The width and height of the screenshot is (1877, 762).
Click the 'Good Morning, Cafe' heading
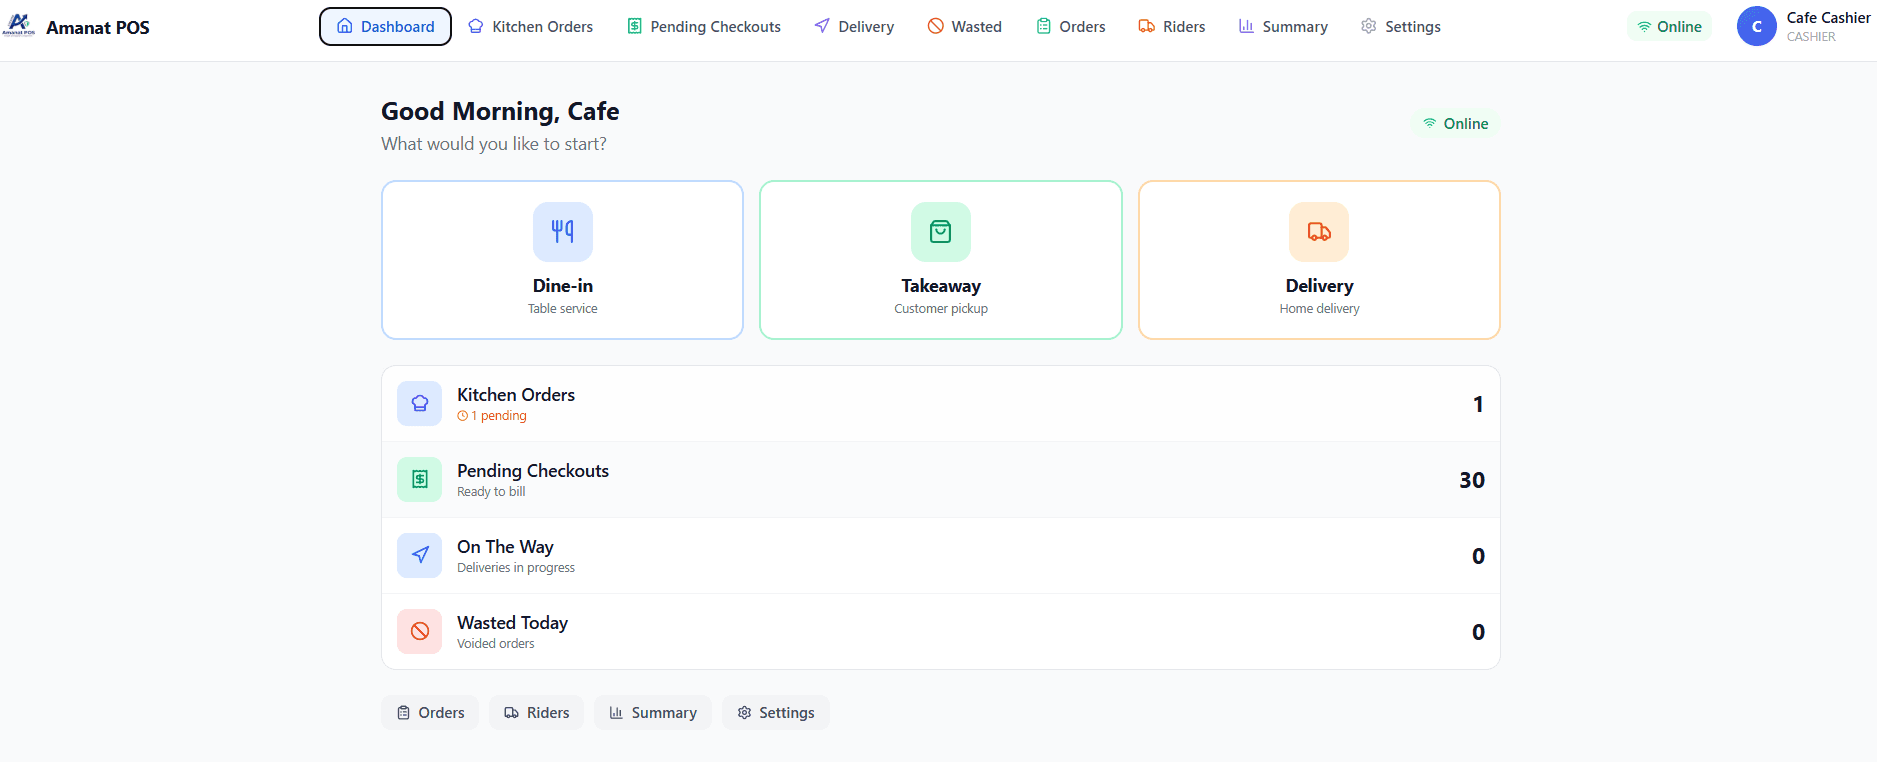coord(500,111)
